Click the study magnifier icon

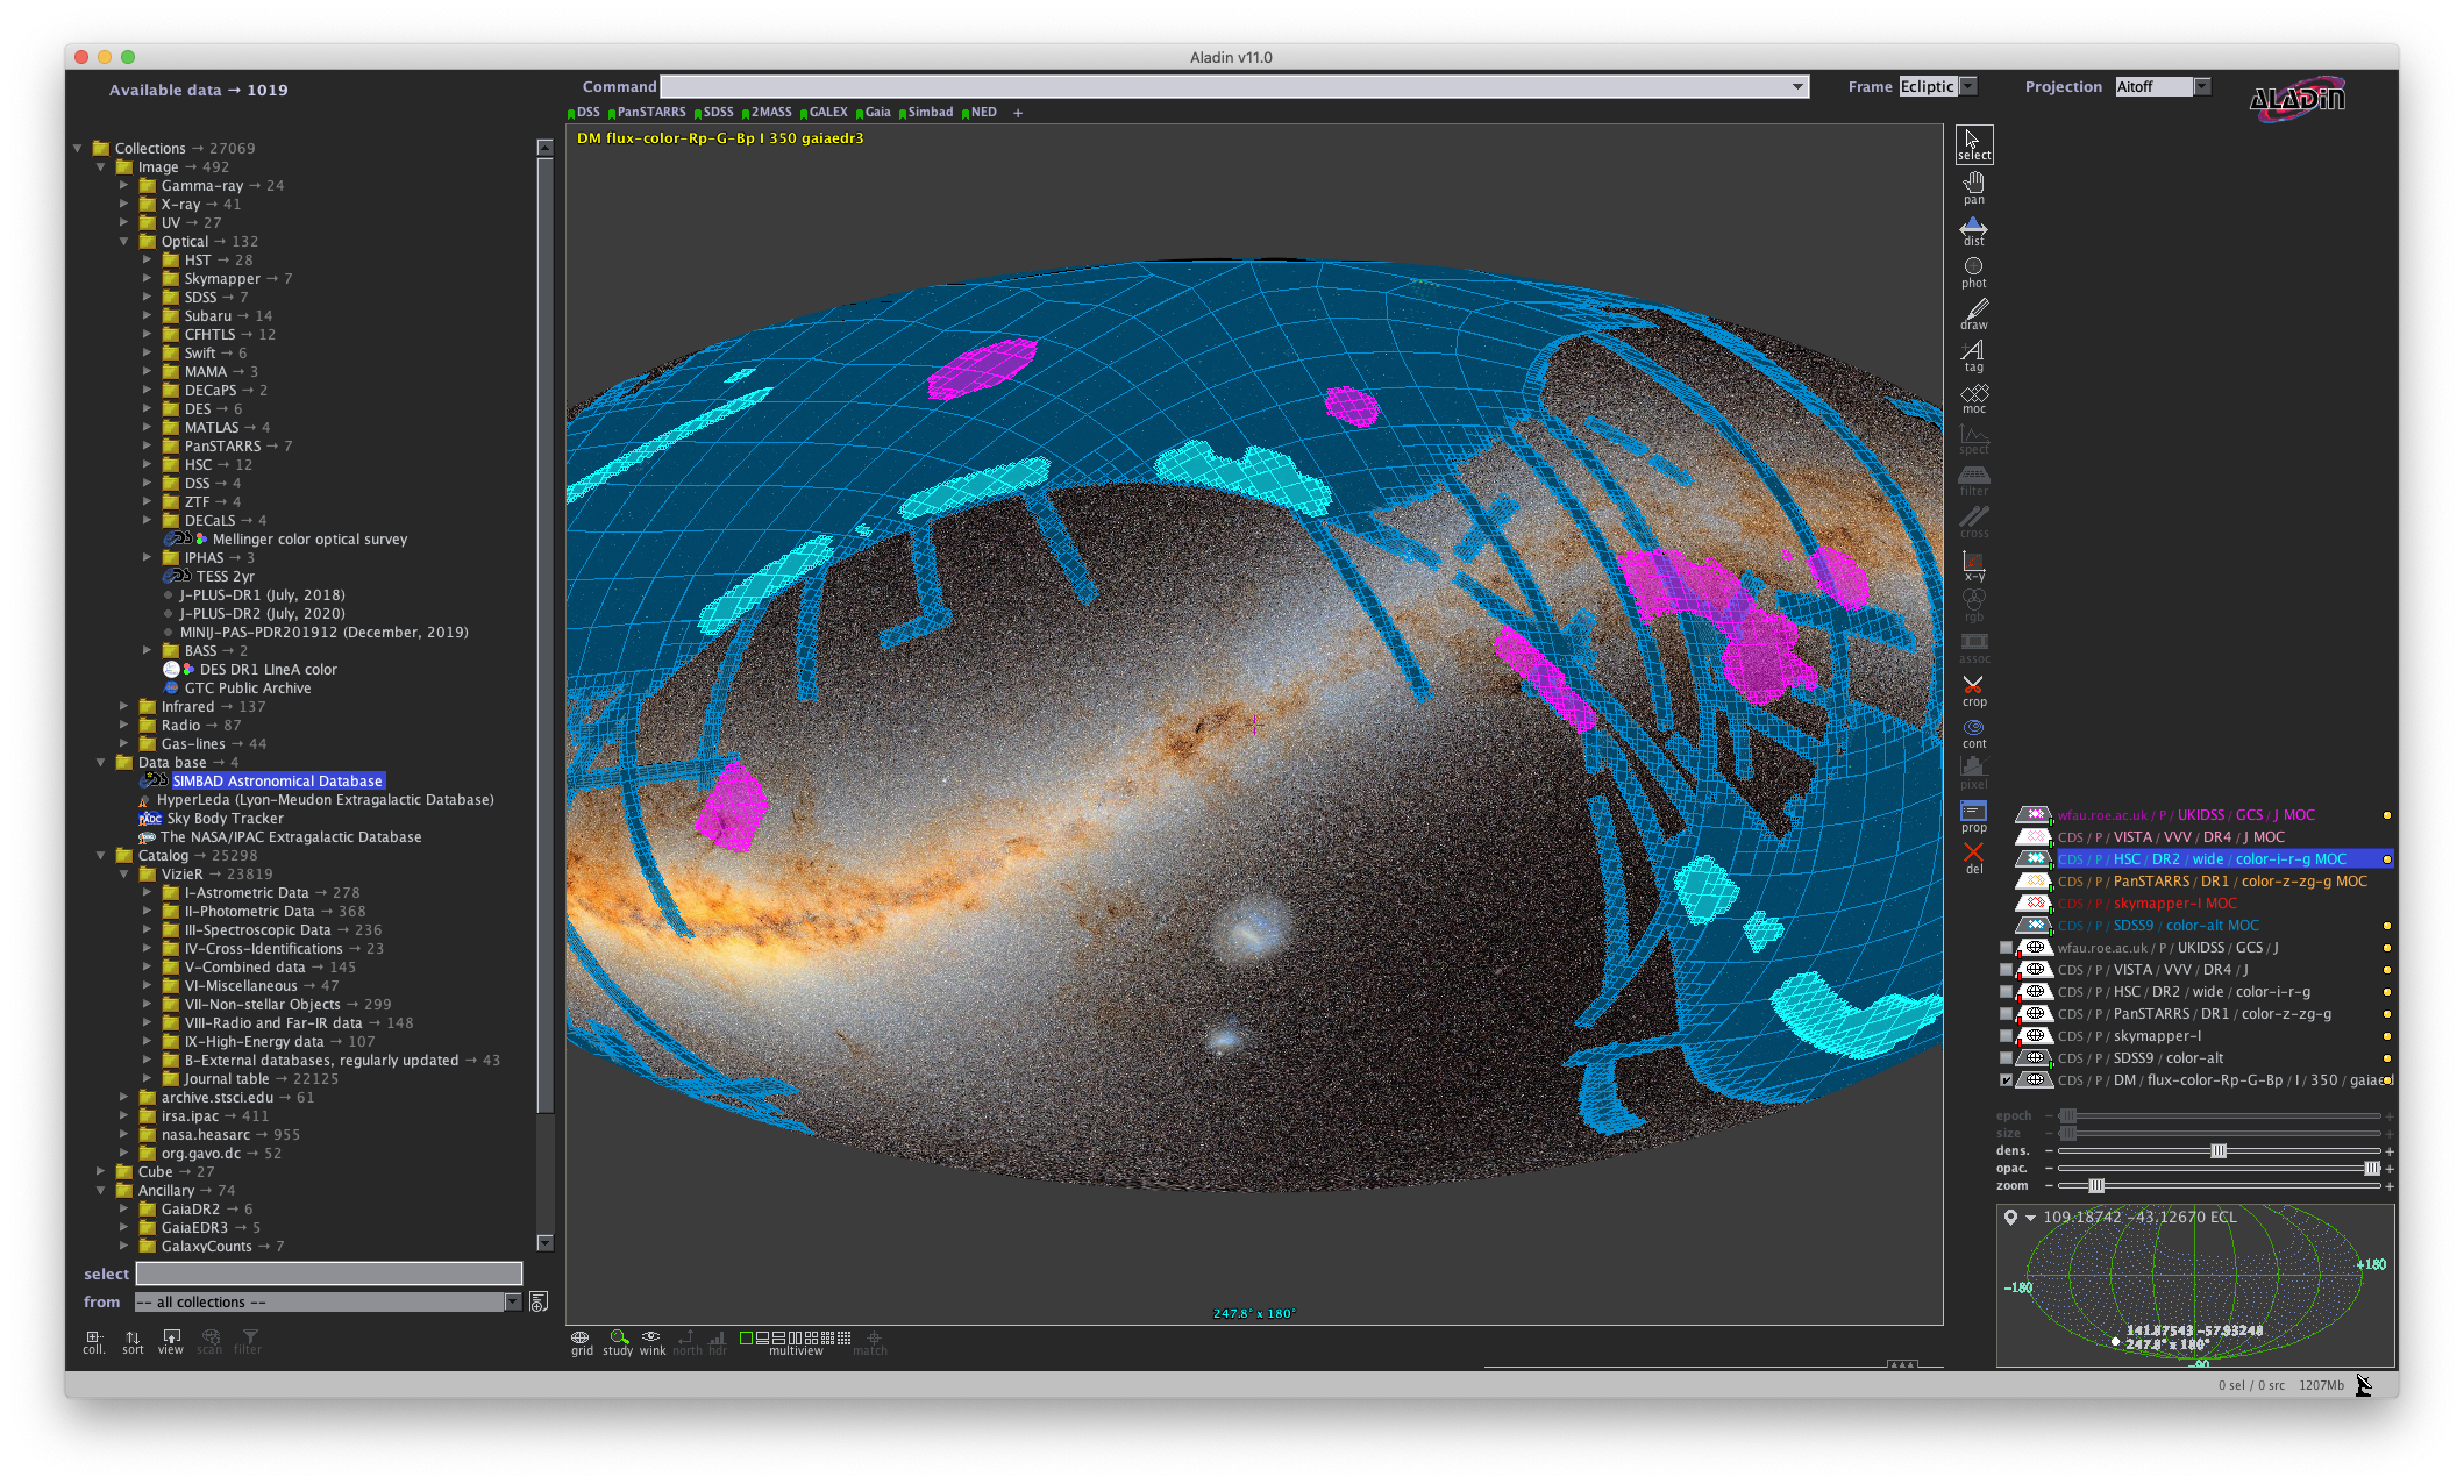coord(618,1342)
